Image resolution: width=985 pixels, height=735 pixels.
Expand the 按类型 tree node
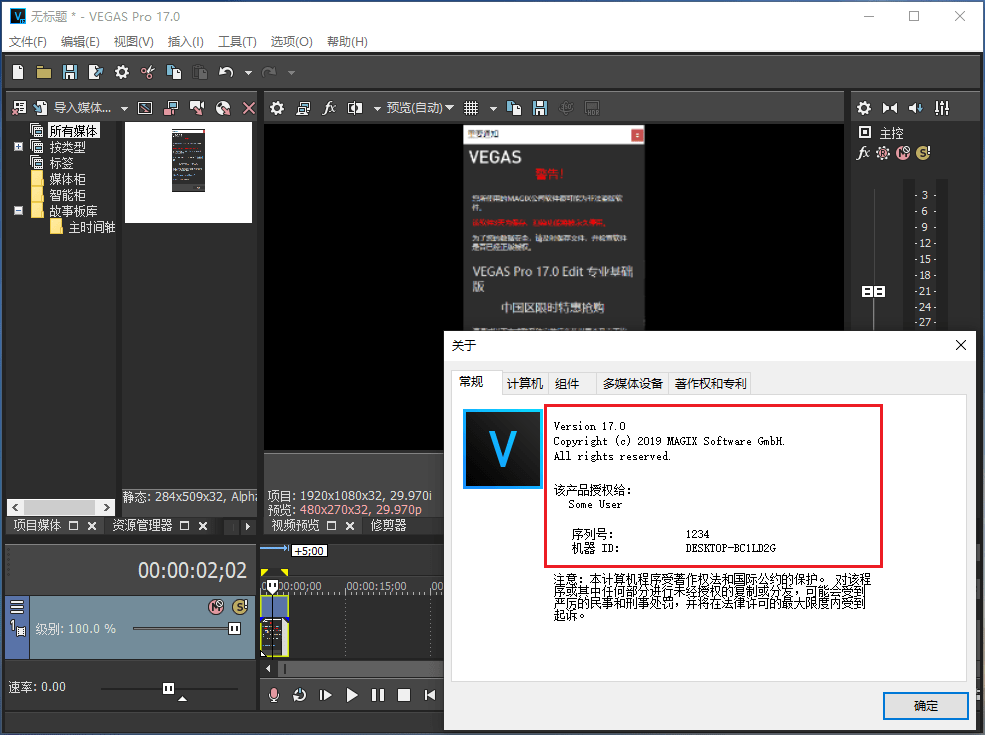(x=18, y=147)
